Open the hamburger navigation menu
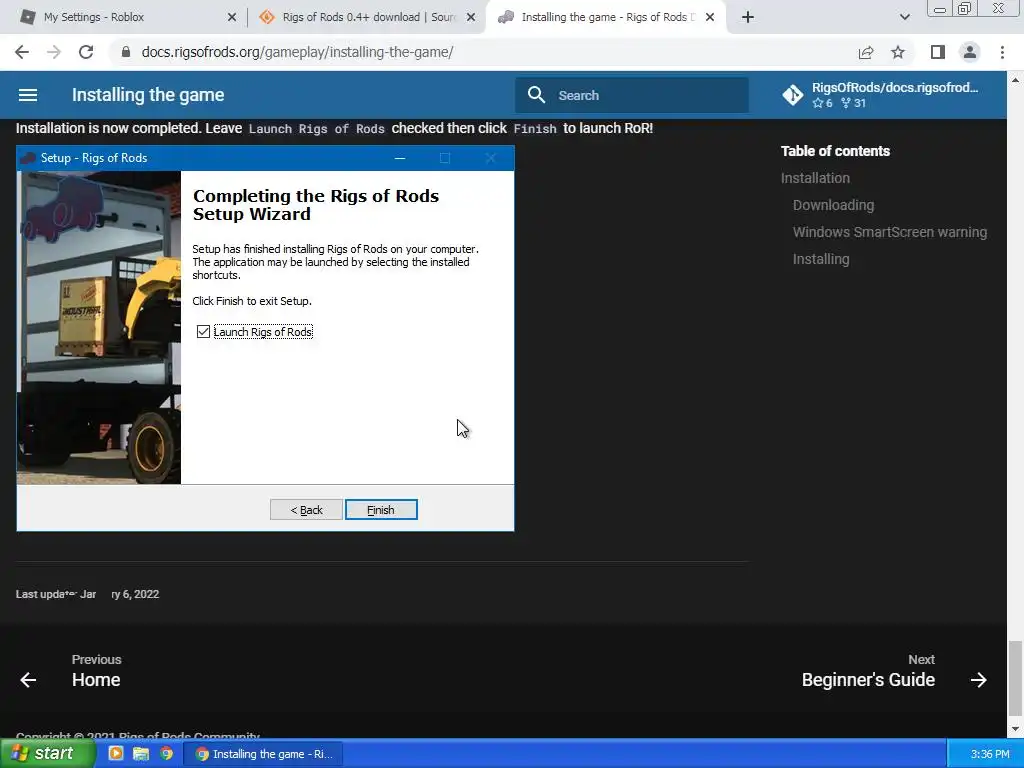This screenshot has width=1024, height=768. [x=27, y=95]
